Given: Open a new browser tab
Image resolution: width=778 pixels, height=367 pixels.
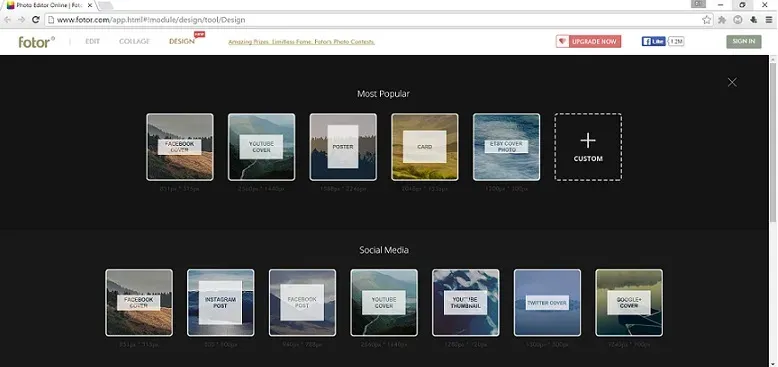Looking at the screenshot, I should (x=105, y=5).
